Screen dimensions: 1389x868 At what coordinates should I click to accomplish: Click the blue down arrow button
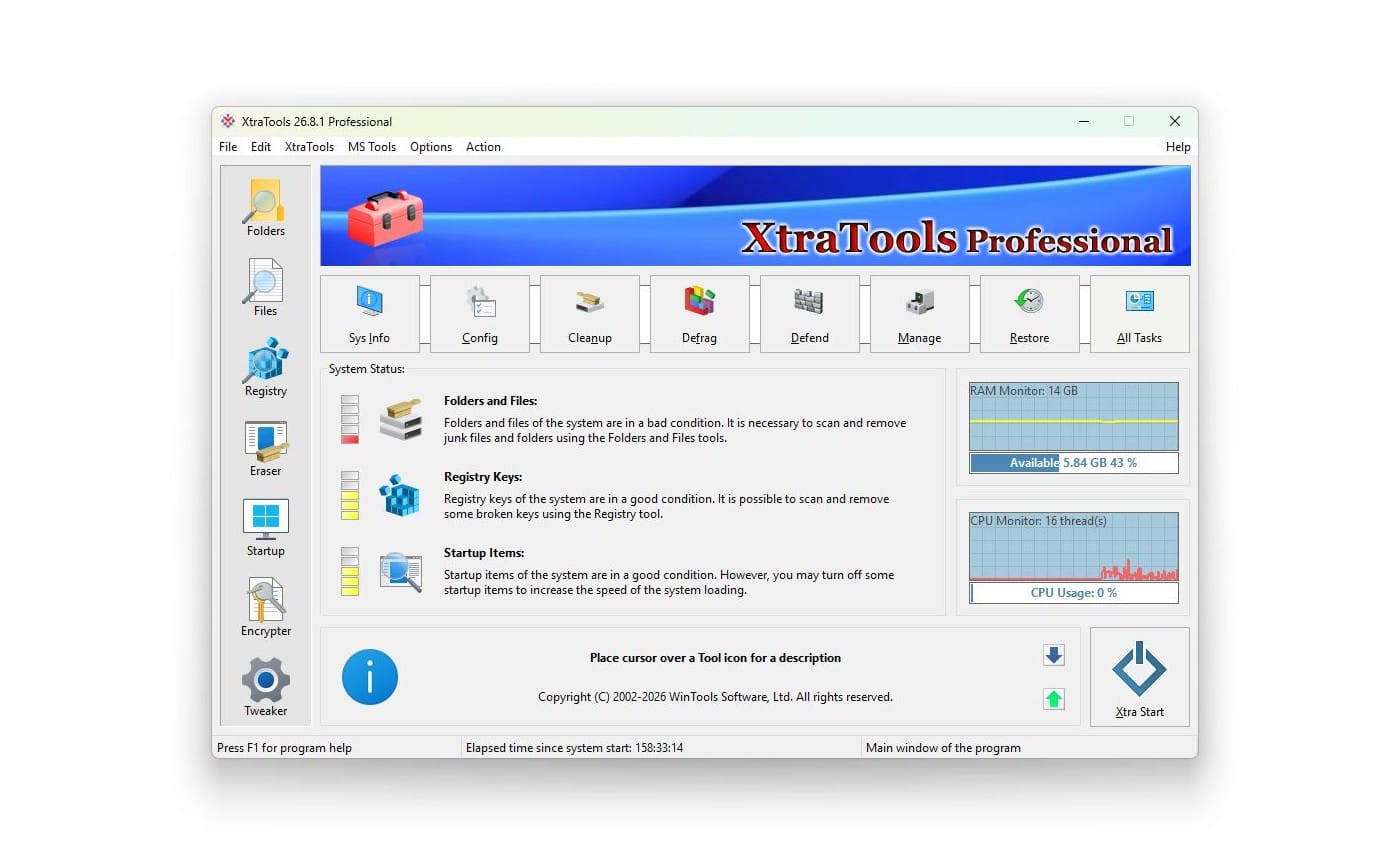click(1053, 655)
